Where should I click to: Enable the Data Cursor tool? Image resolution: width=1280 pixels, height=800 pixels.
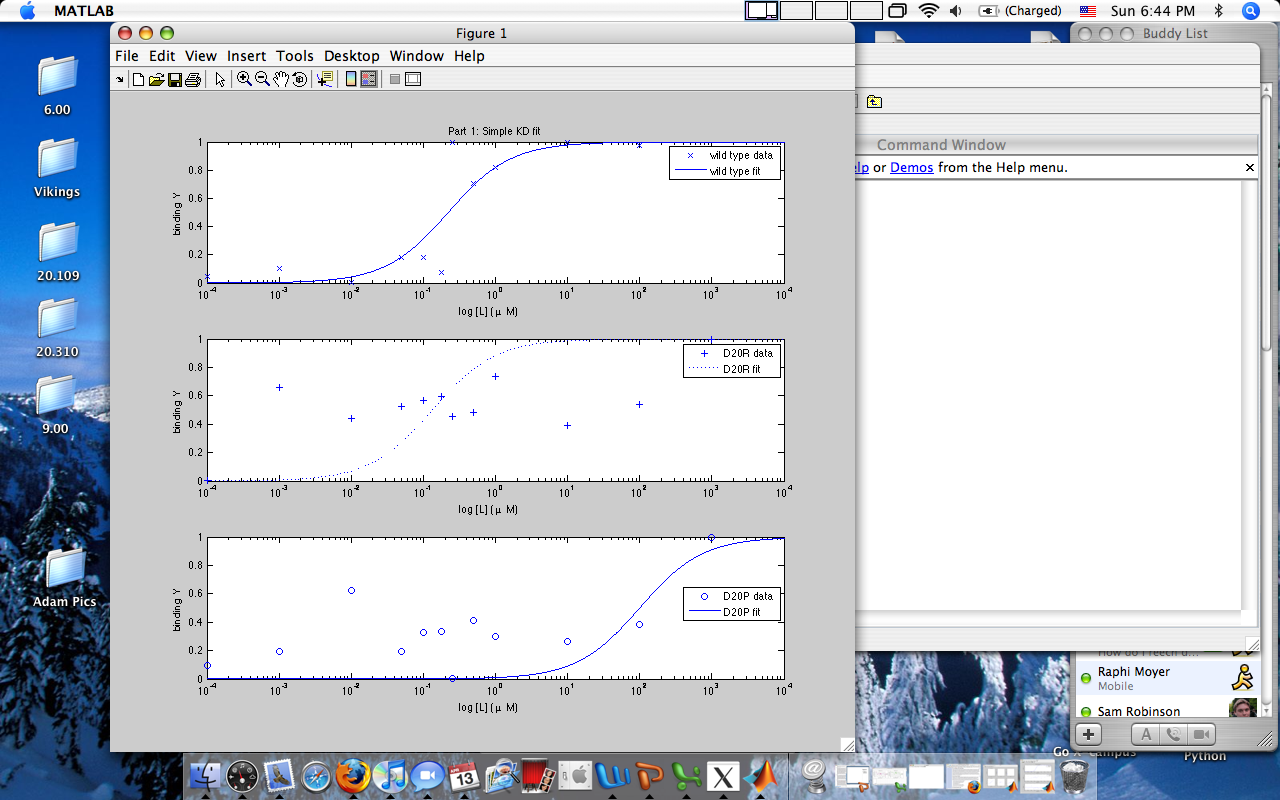(324, 80)
